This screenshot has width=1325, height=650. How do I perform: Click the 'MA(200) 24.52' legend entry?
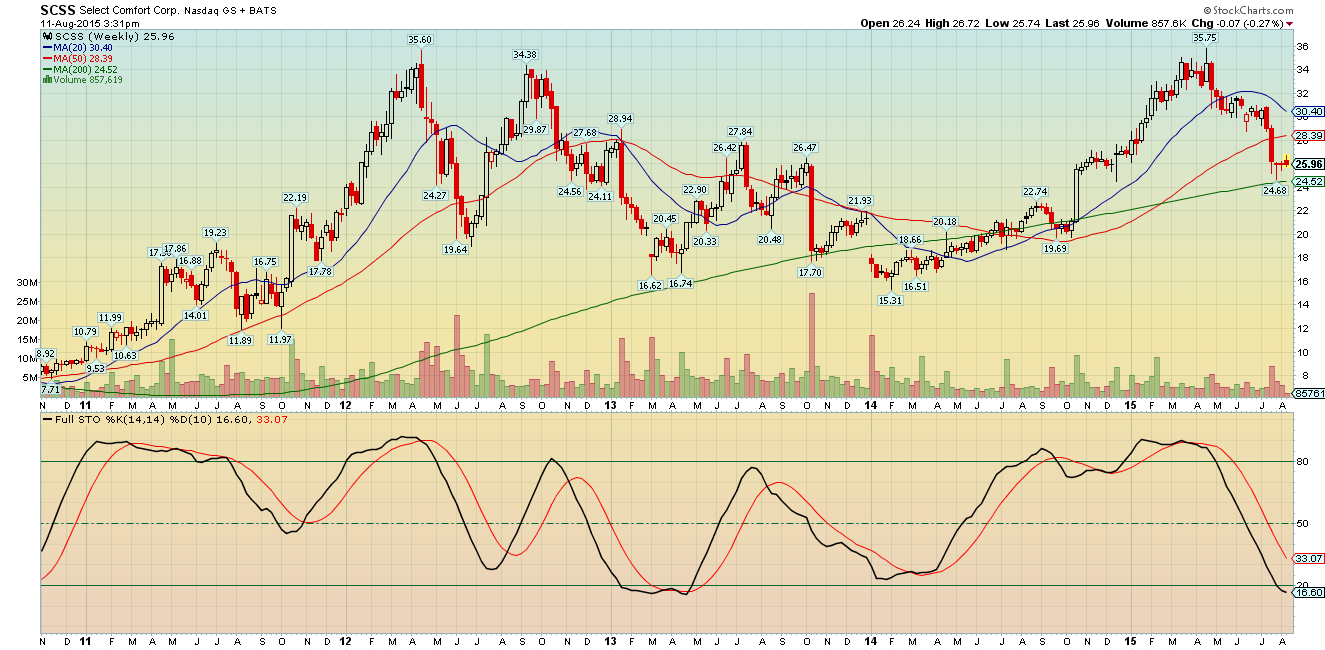tap(86, 69)
